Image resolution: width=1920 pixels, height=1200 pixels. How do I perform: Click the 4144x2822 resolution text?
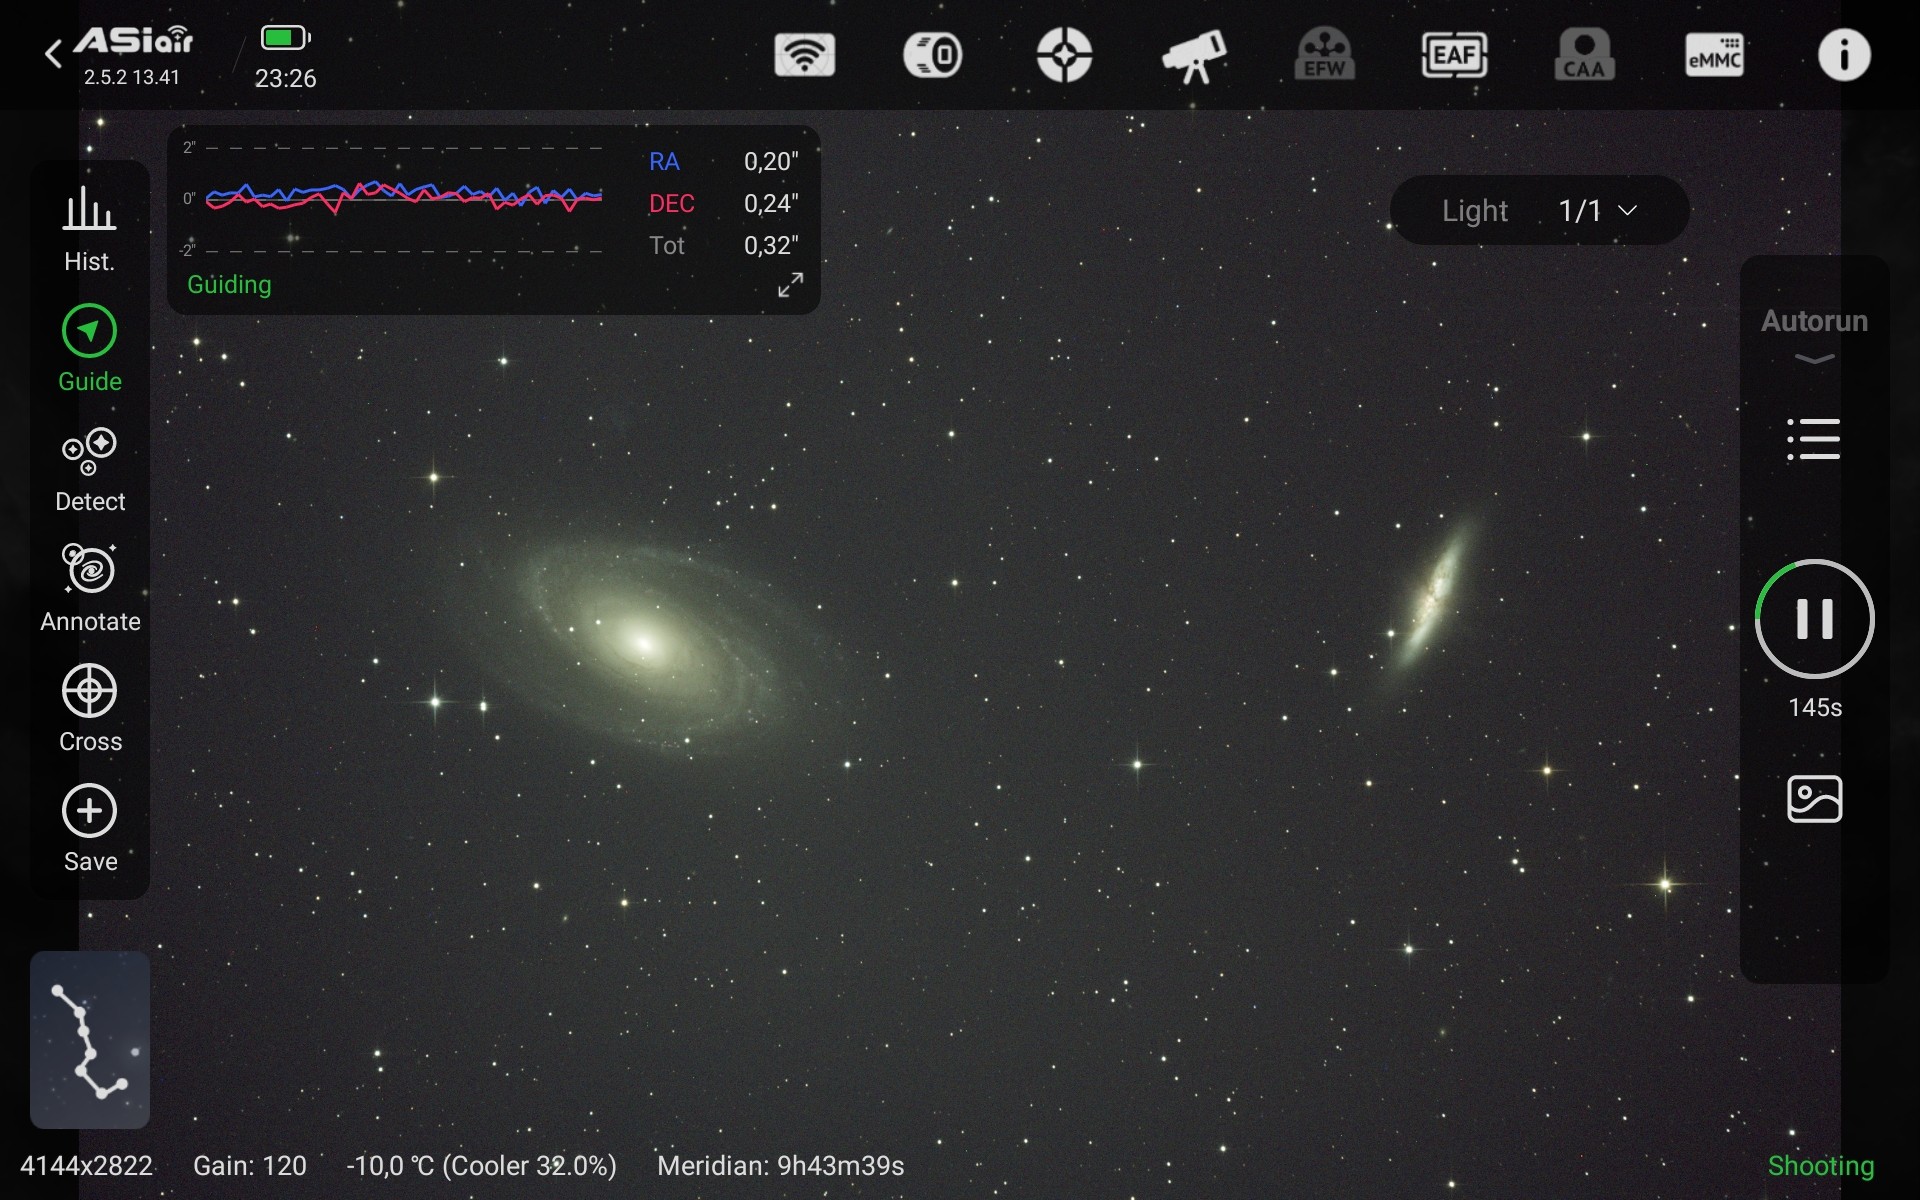coord(87,1166)
